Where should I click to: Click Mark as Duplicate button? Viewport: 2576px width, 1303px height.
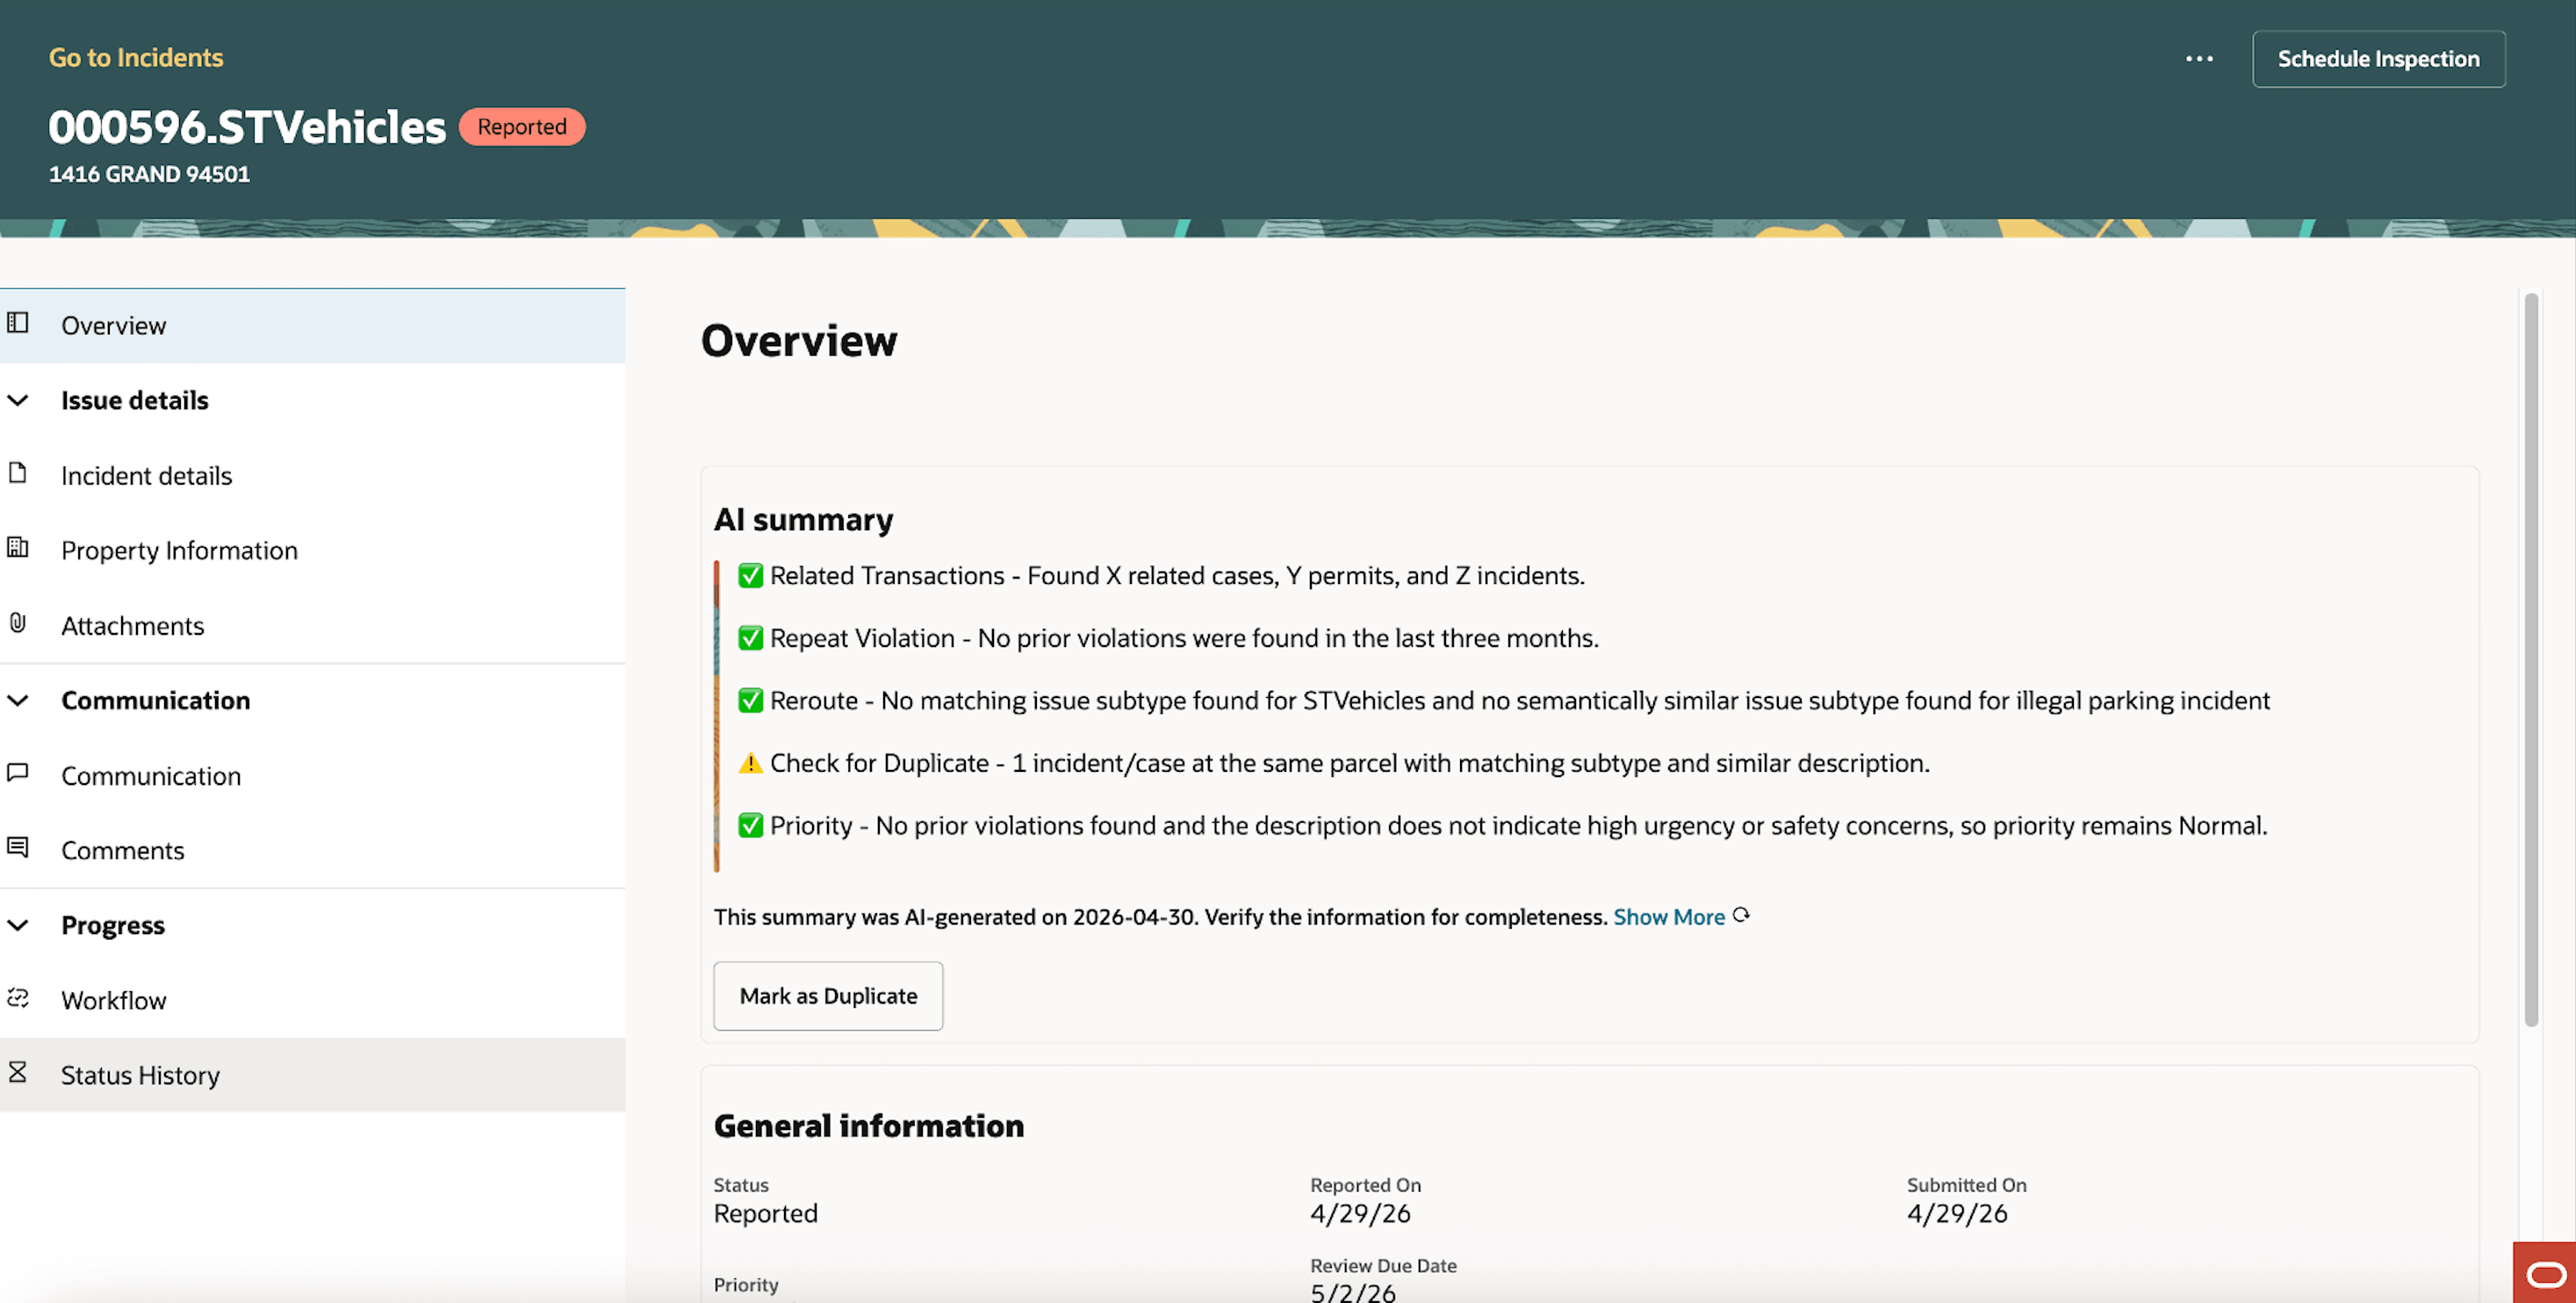[x=828, y=996]
